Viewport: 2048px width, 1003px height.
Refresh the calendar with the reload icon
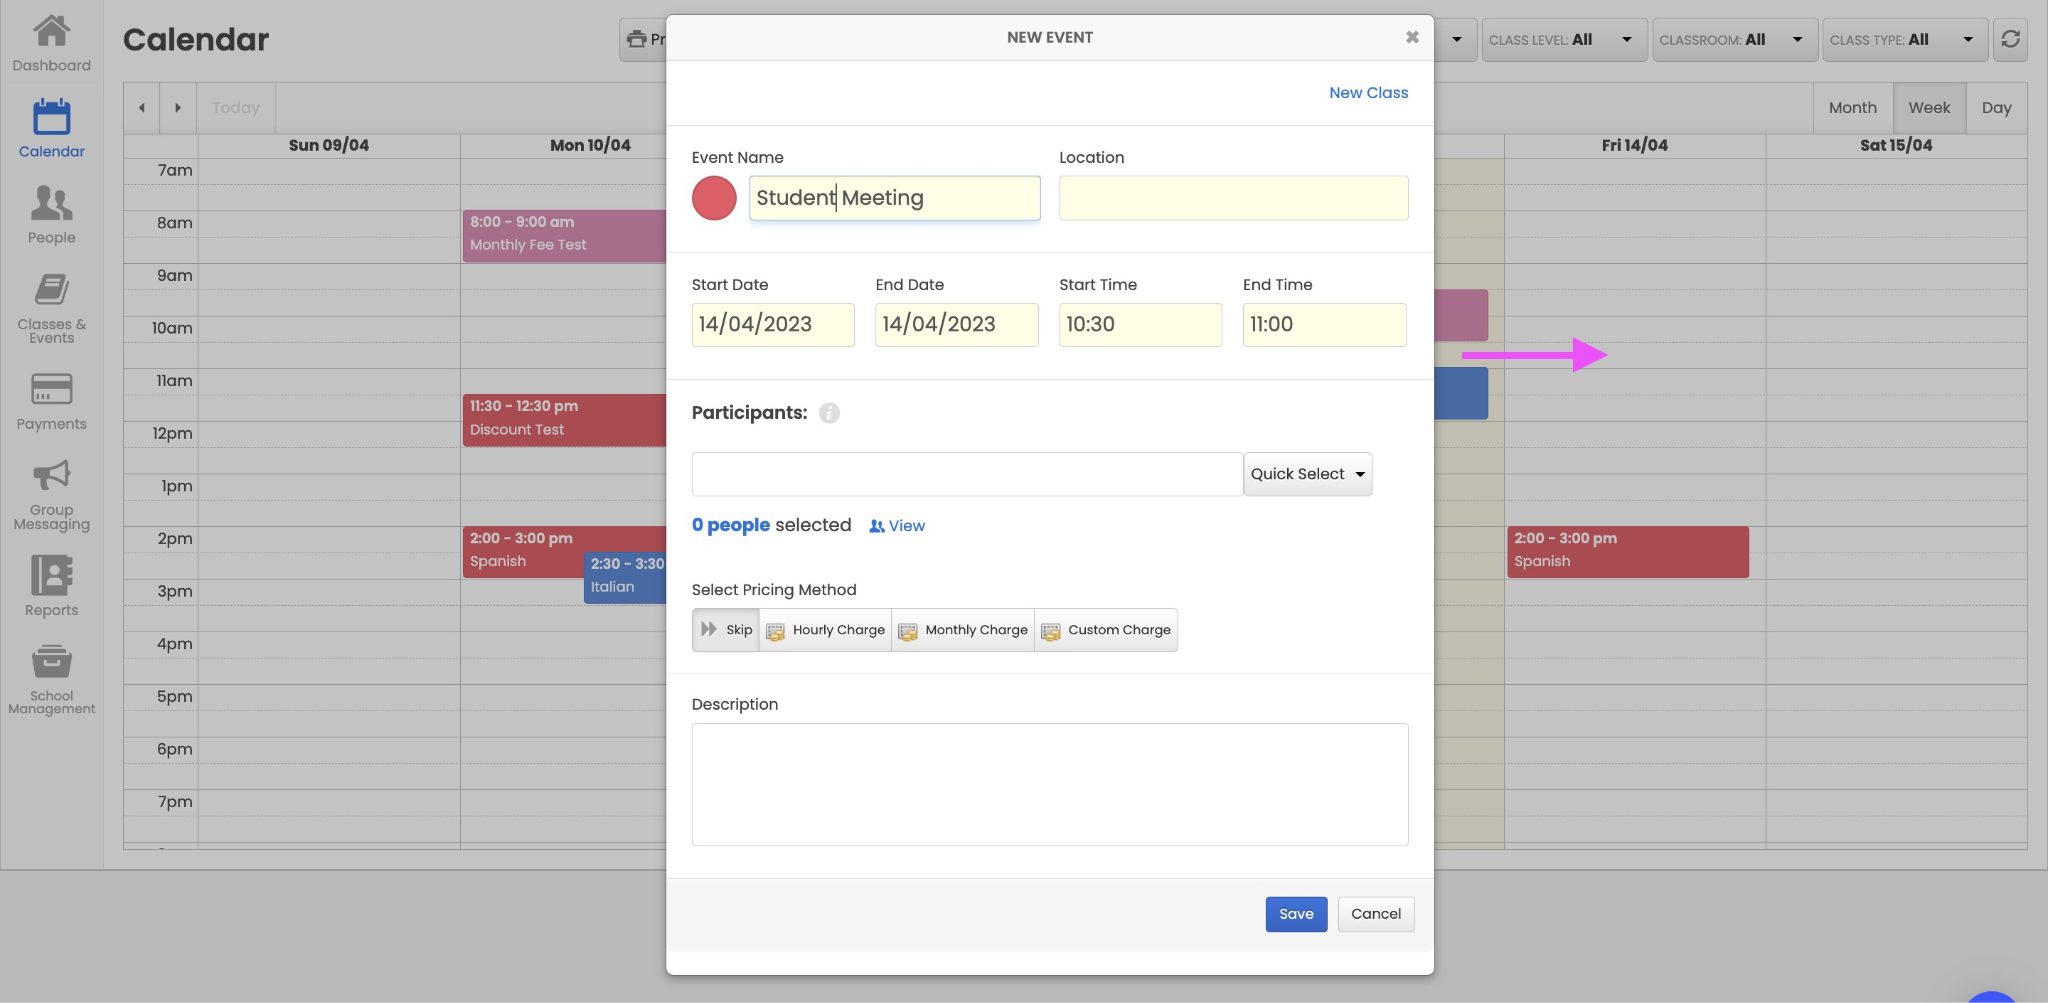coord(2010,40)
